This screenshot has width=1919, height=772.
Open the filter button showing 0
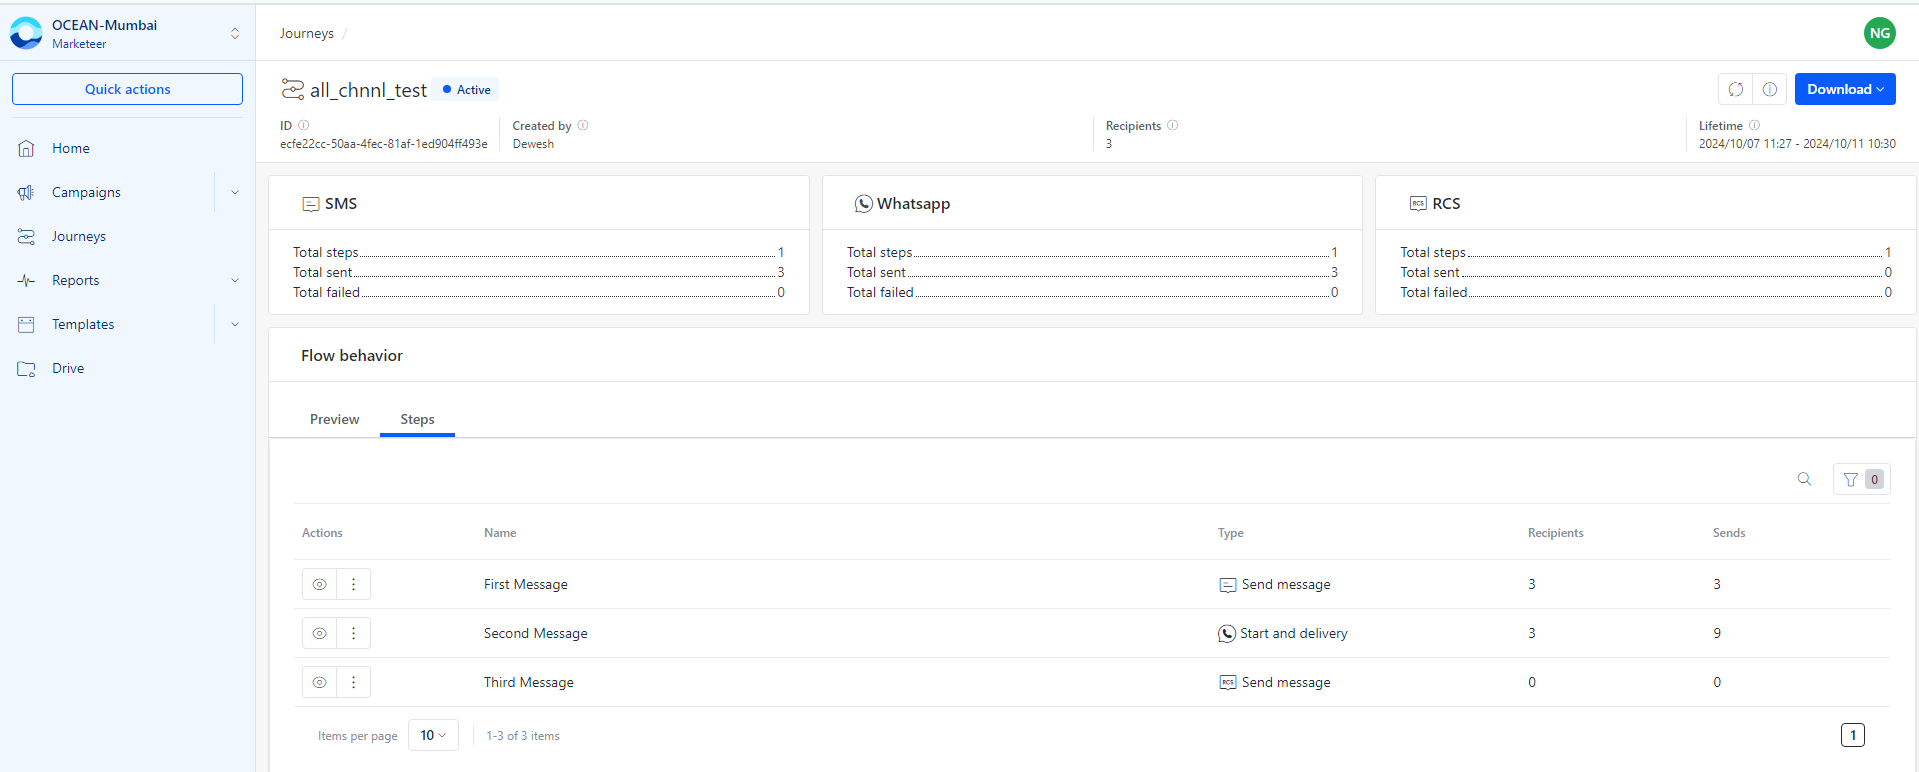pyautogui.click(x=1862, y=479)
